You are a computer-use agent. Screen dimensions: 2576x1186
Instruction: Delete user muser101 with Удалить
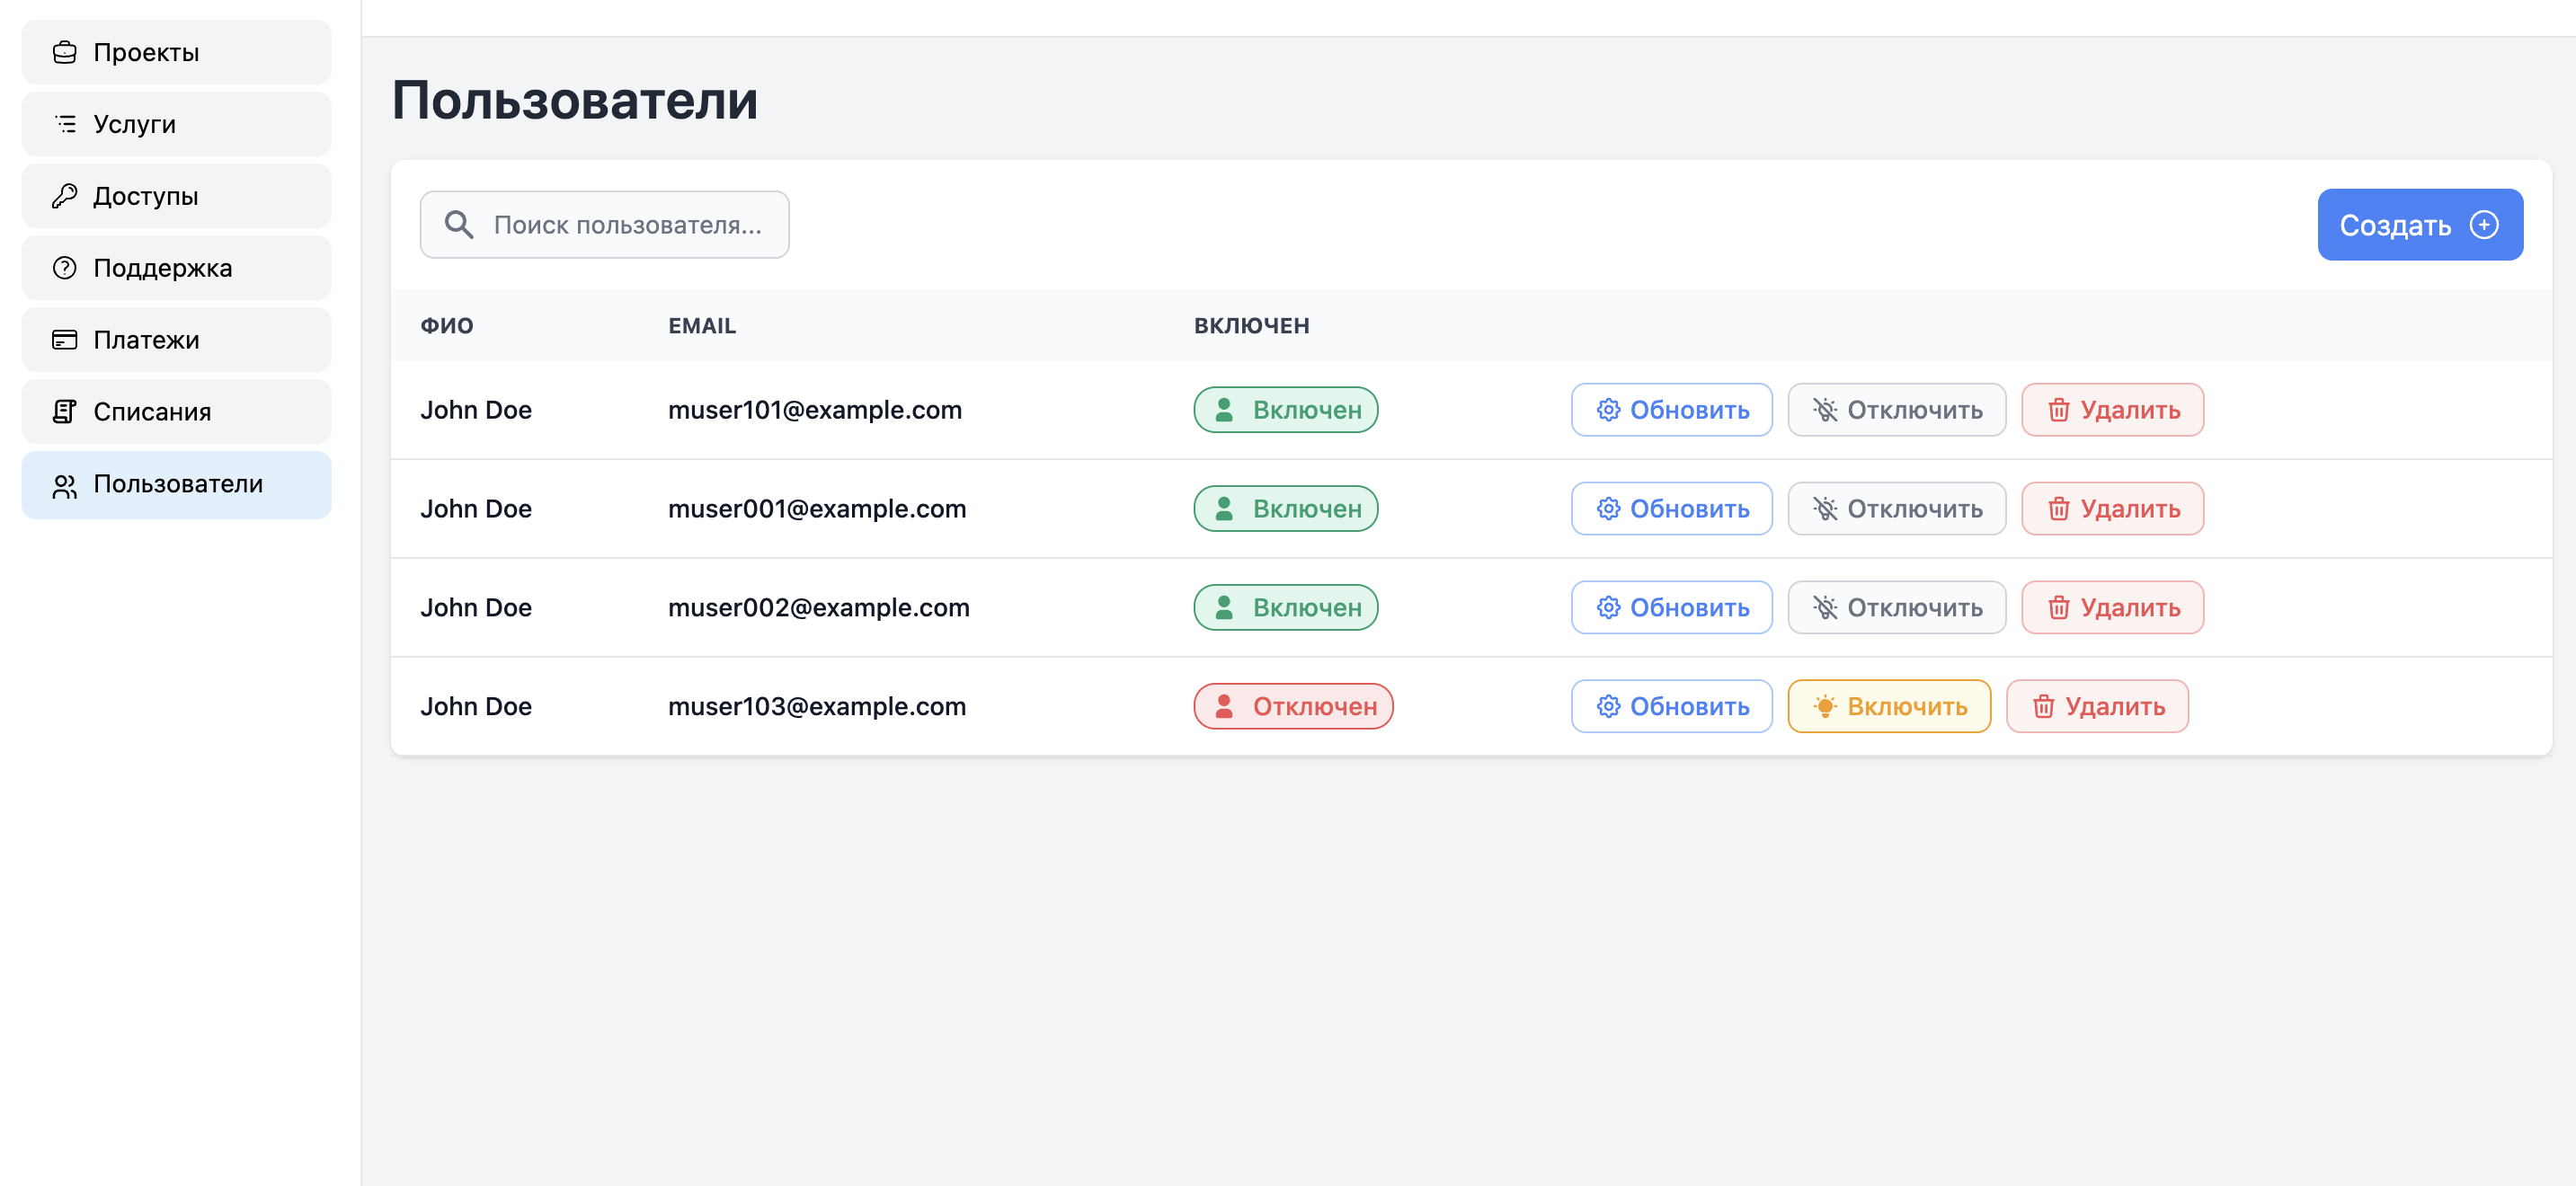(x=2112, y=410)
